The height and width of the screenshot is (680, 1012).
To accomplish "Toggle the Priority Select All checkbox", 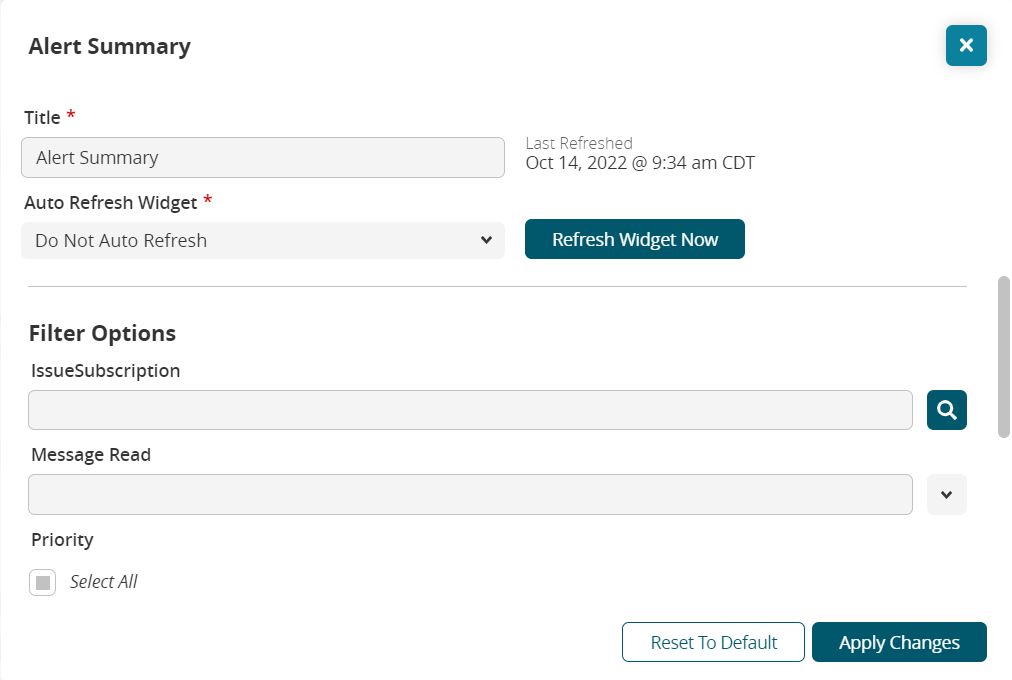I will (x=42, y=582).
